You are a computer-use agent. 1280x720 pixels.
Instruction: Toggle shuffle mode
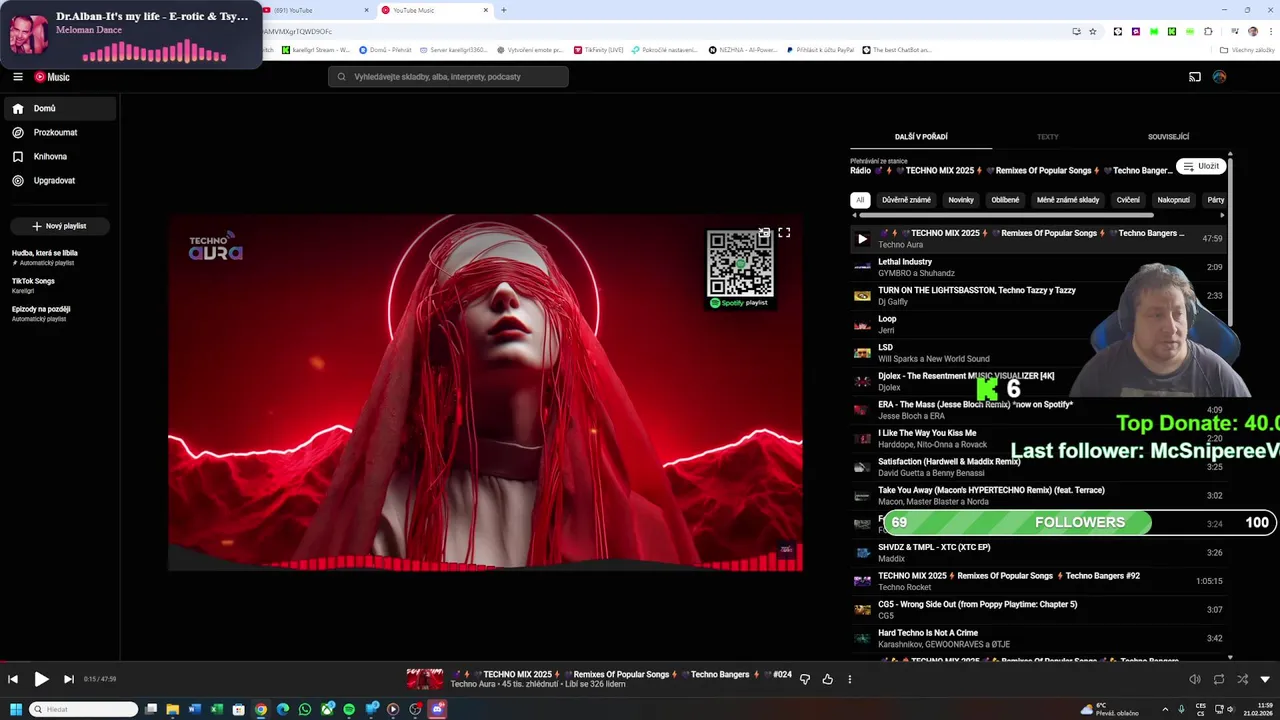tap(1242, 679)
